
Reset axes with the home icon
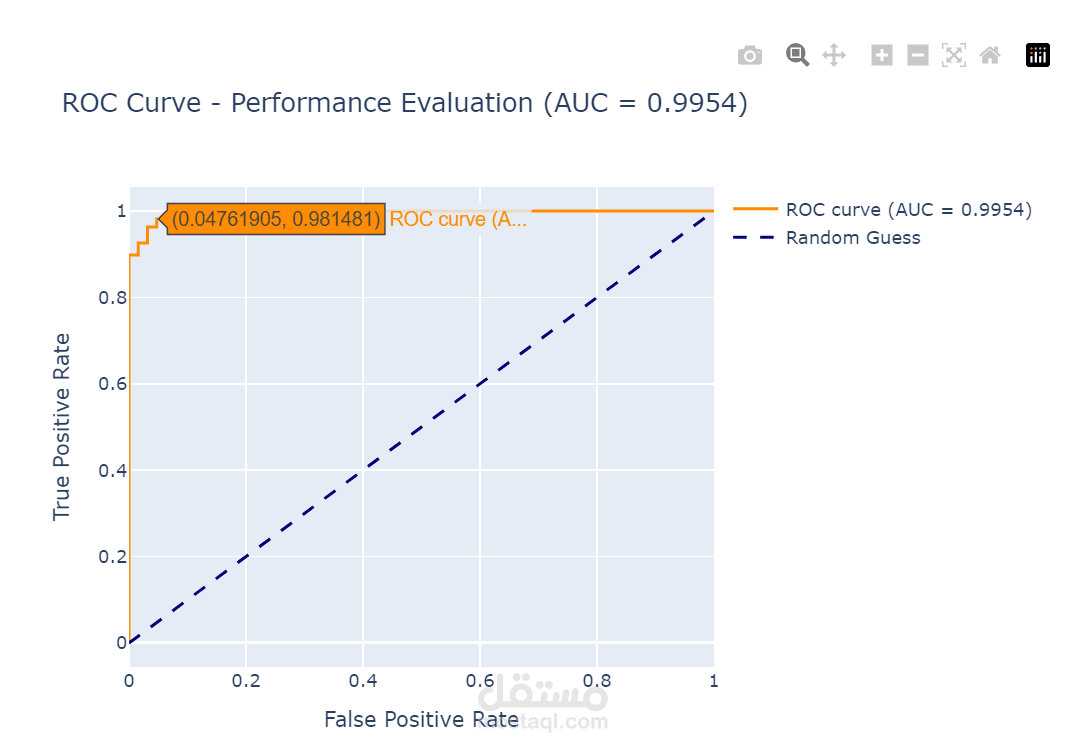990,55
